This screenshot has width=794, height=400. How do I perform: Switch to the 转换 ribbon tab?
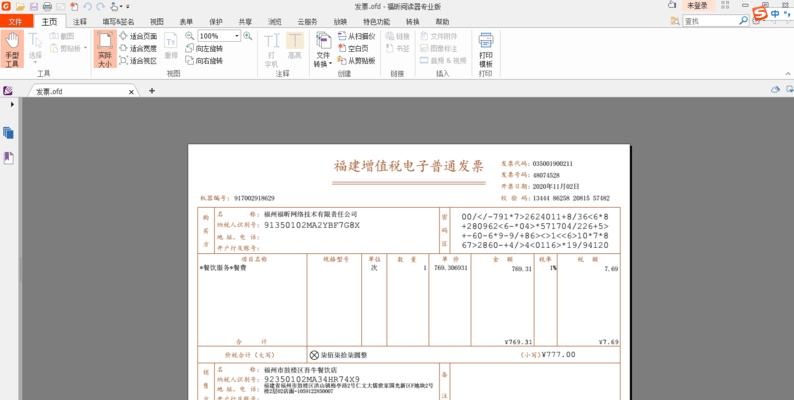point(413,22)
